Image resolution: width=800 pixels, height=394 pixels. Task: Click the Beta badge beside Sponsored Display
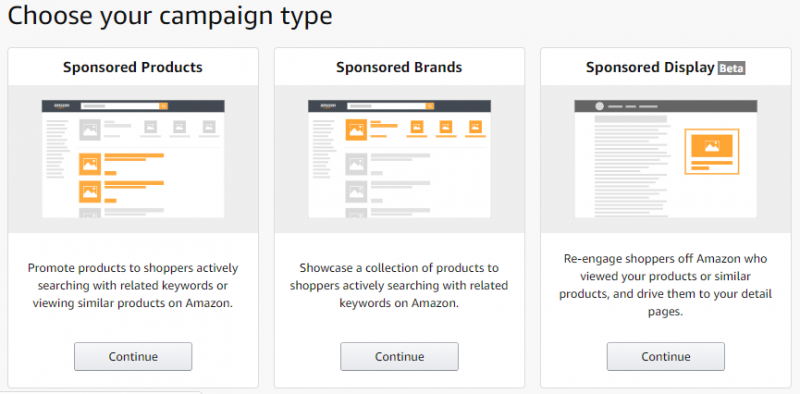732,68
